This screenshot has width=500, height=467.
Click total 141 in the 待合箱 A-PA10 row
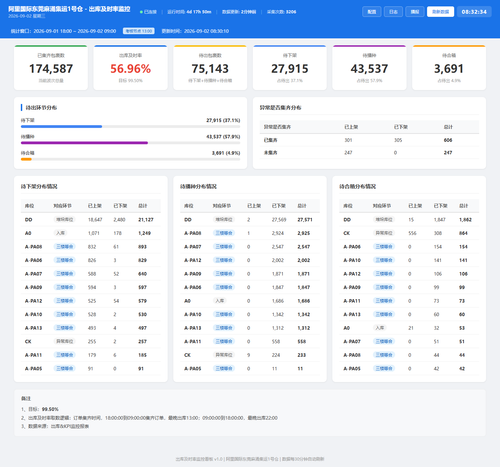coord(463,260)
